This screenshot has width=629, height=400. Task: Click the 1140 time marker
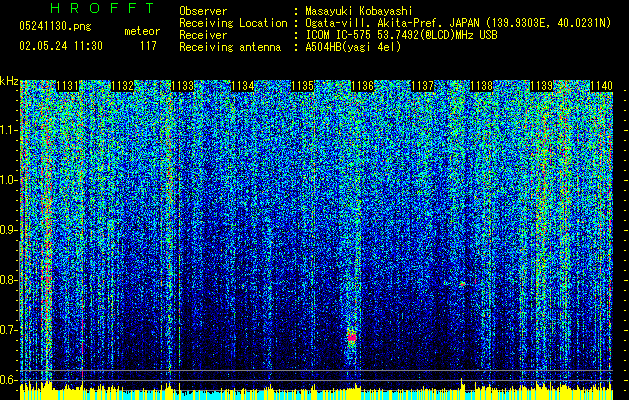[601, 86]
